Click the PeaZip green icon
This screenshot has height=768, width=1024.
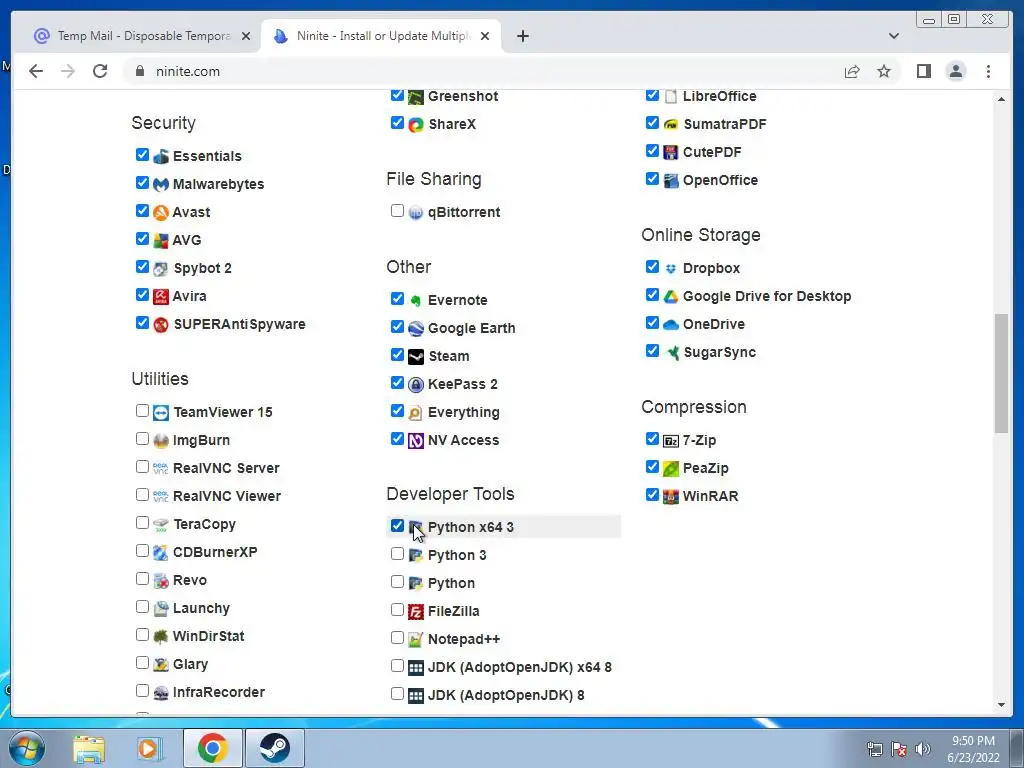point(671,469)
